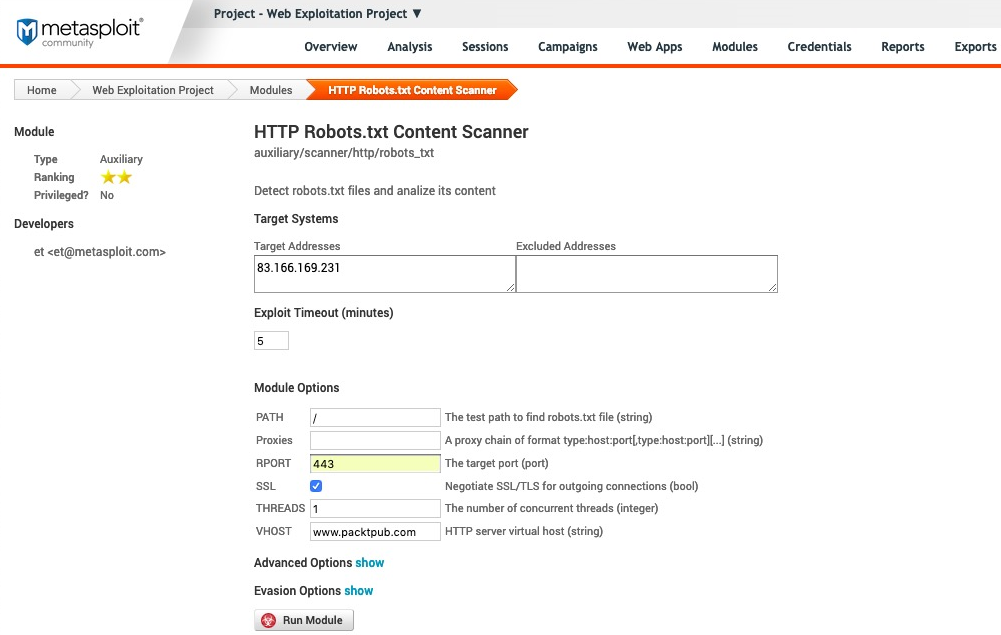Navigate to Web Exploitation Project breadcrumb
Viewport: 1001px width, 635px height.
point(153,90)
